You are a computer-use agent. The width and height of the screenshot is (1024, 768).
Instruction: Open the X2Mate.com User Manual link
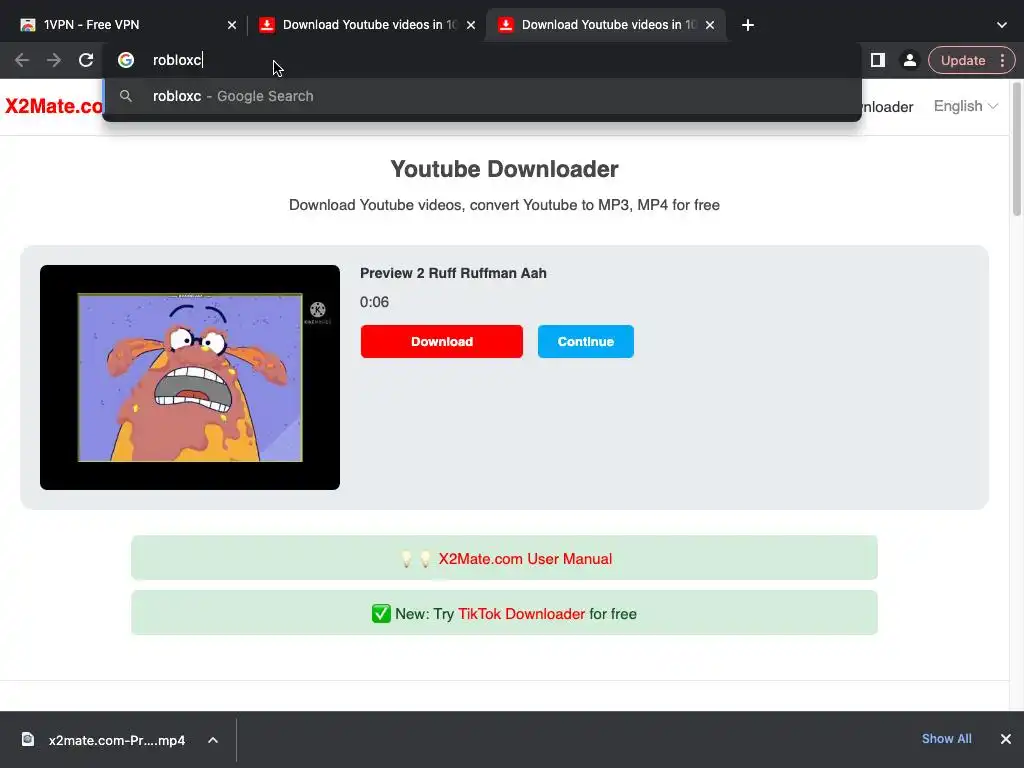point(525,559)
